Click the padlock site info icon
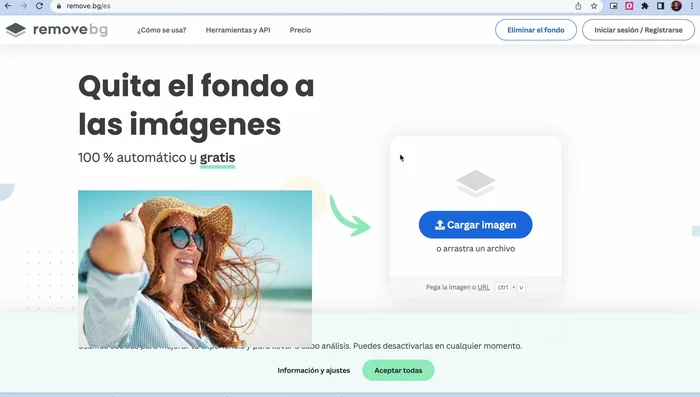 click(58, 6)
